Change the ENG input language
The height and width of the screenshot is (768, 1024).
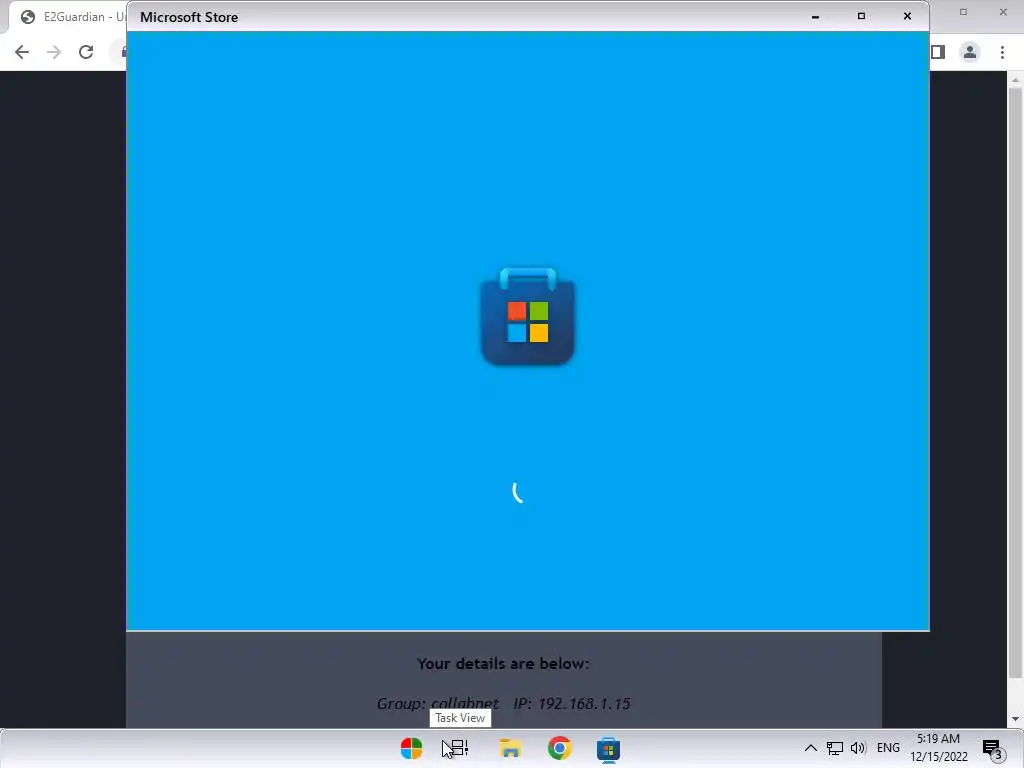tap(888, 748)
